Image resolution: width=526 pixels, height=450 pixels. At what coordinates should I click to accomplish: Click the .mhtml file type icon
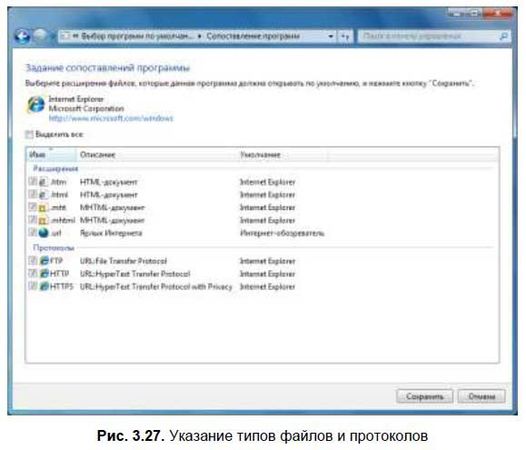pyautogui.click(x=43, y=220)
